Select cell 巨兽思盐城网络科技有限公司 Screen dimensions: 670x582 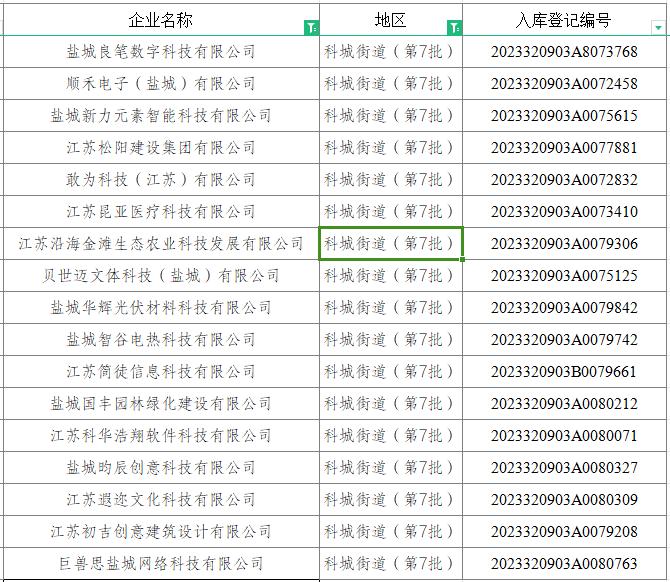click(x=161, y=564)
